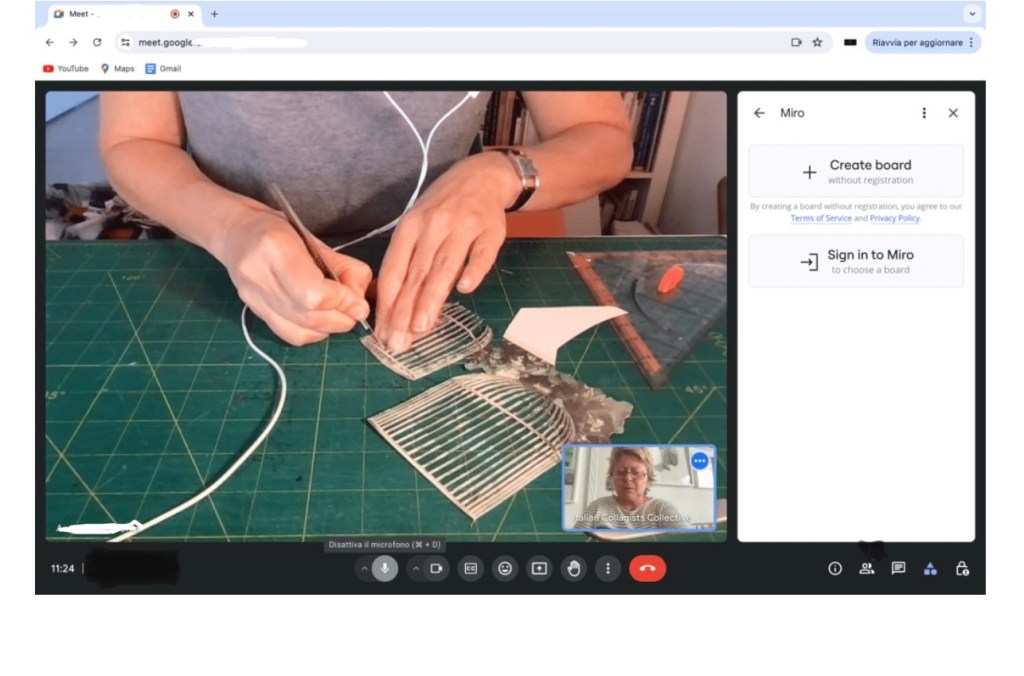Viewport: 1024px width, 676px height.
Task: Toggle closed captions with the CC button
Action: [471, 569]
